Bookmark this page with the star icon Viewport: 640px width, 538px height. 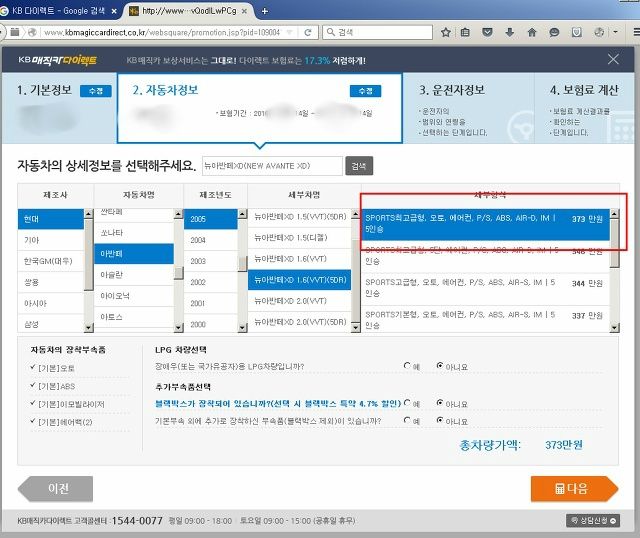point(445,32)
